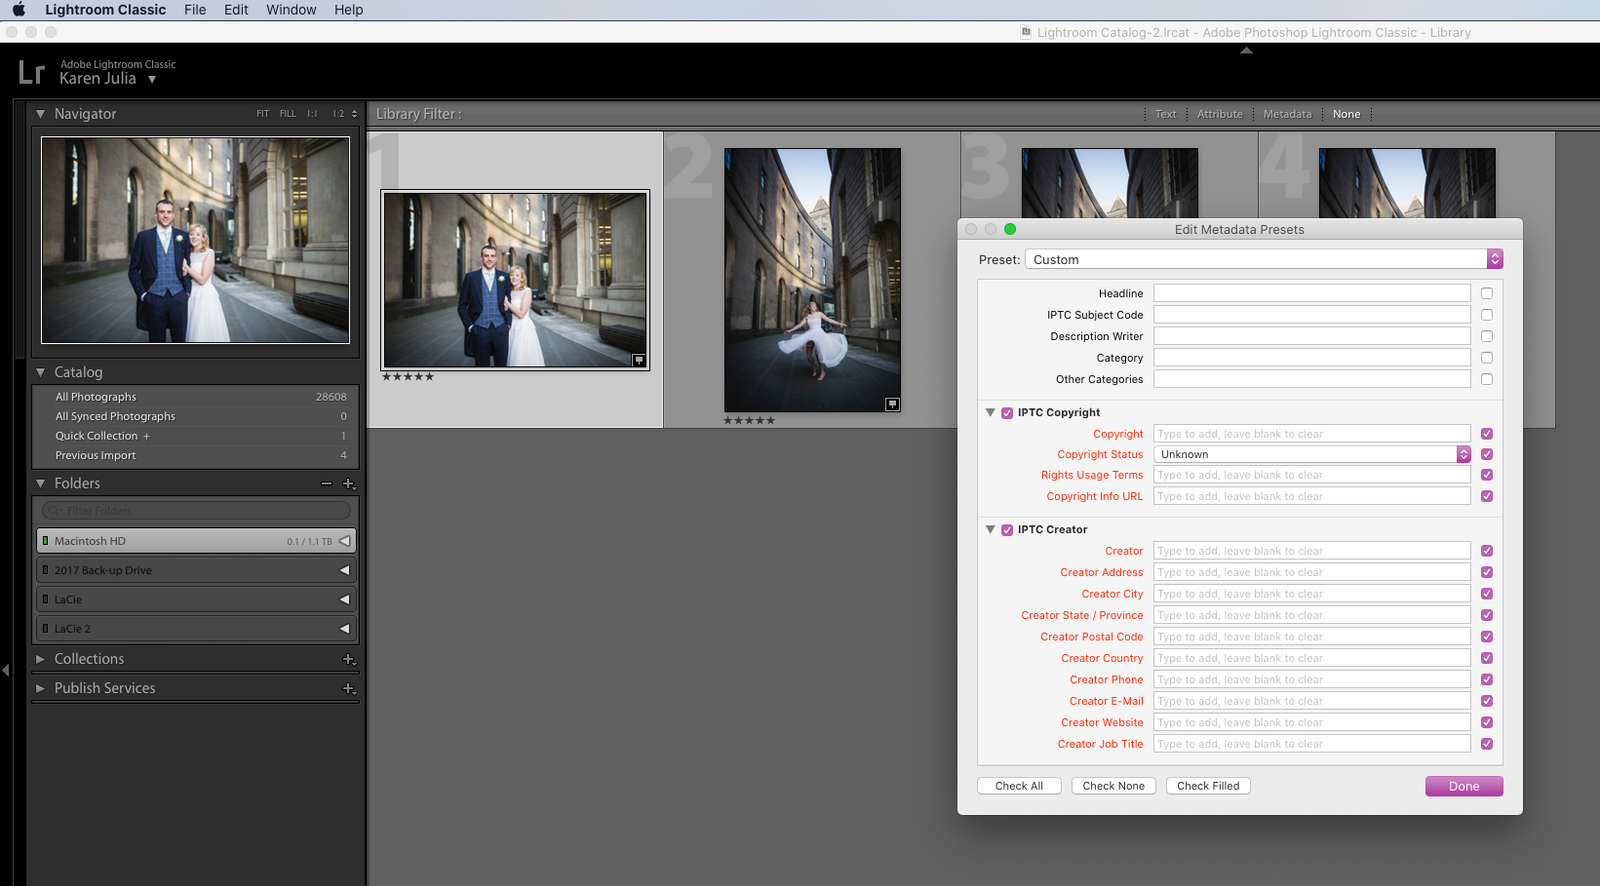The height and width of the screenshot is (886, 1600).
Task: Select the couple photo thumbnail in grid
Action: [515, 280]
